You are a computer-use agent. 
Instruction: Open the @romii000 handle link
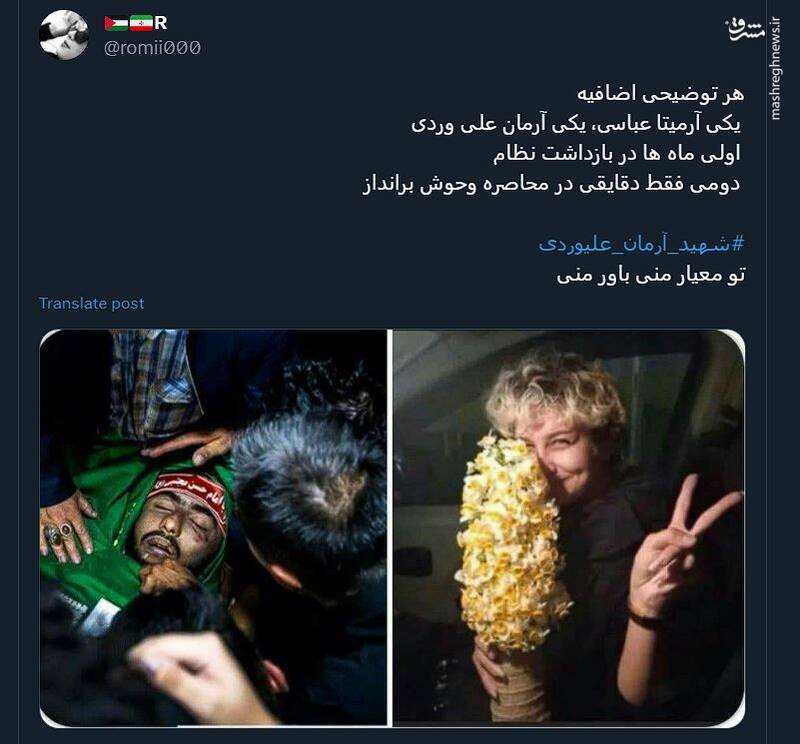coord(152,48)
